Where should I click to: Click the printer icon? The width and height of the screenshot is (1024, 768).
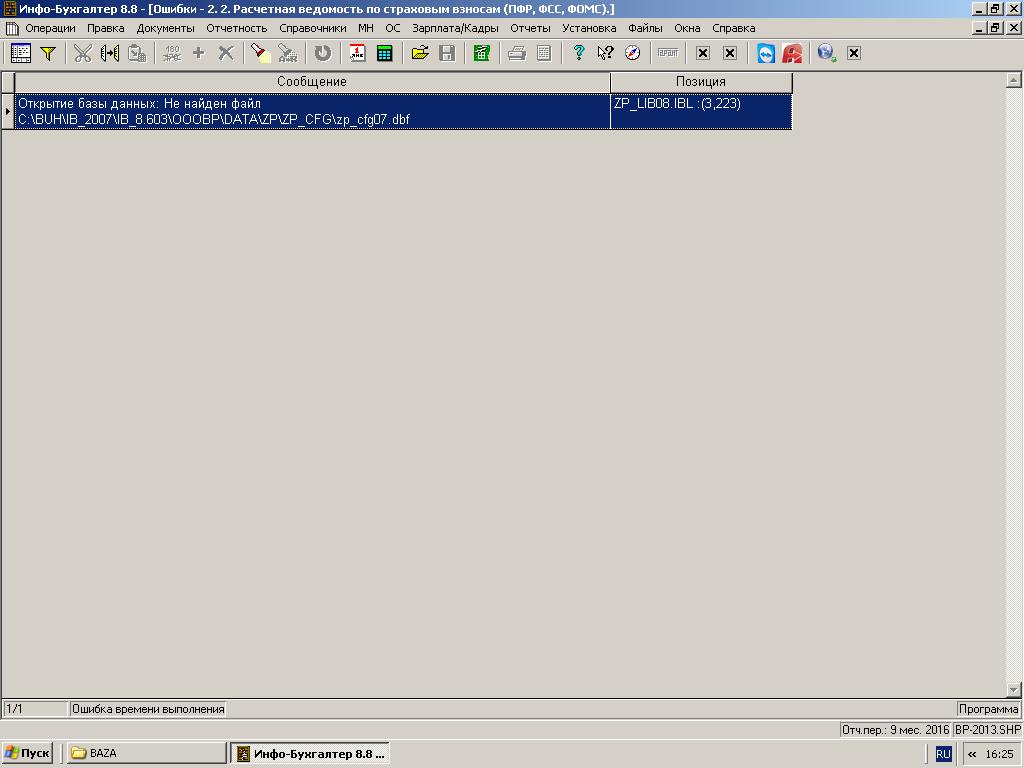[x=517, y=53]
